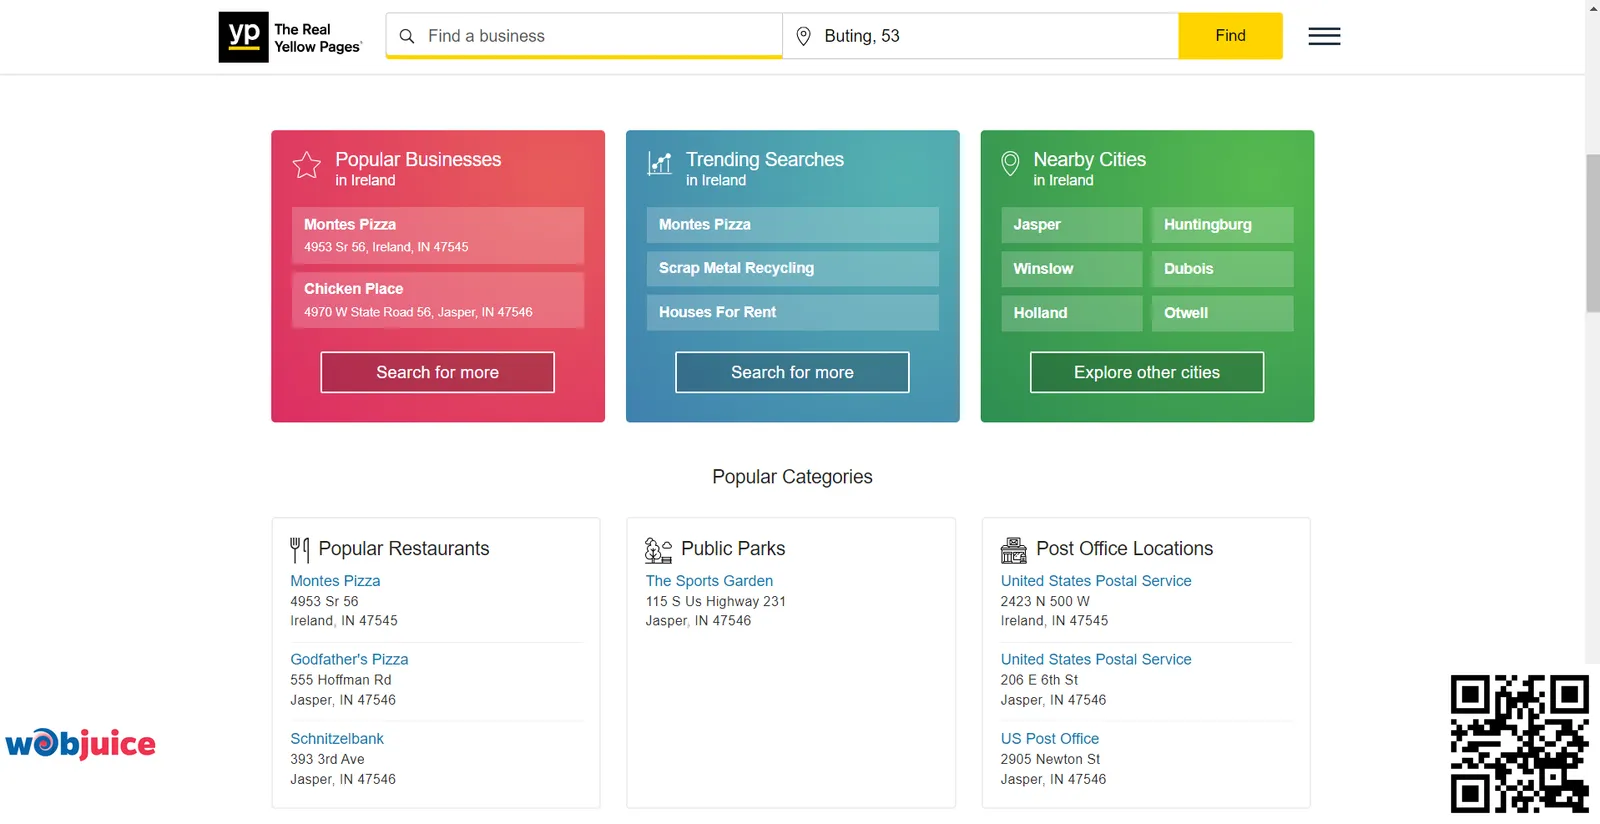
Task: Click Post Office Locations heading
Action: (x=1124, y=549)
